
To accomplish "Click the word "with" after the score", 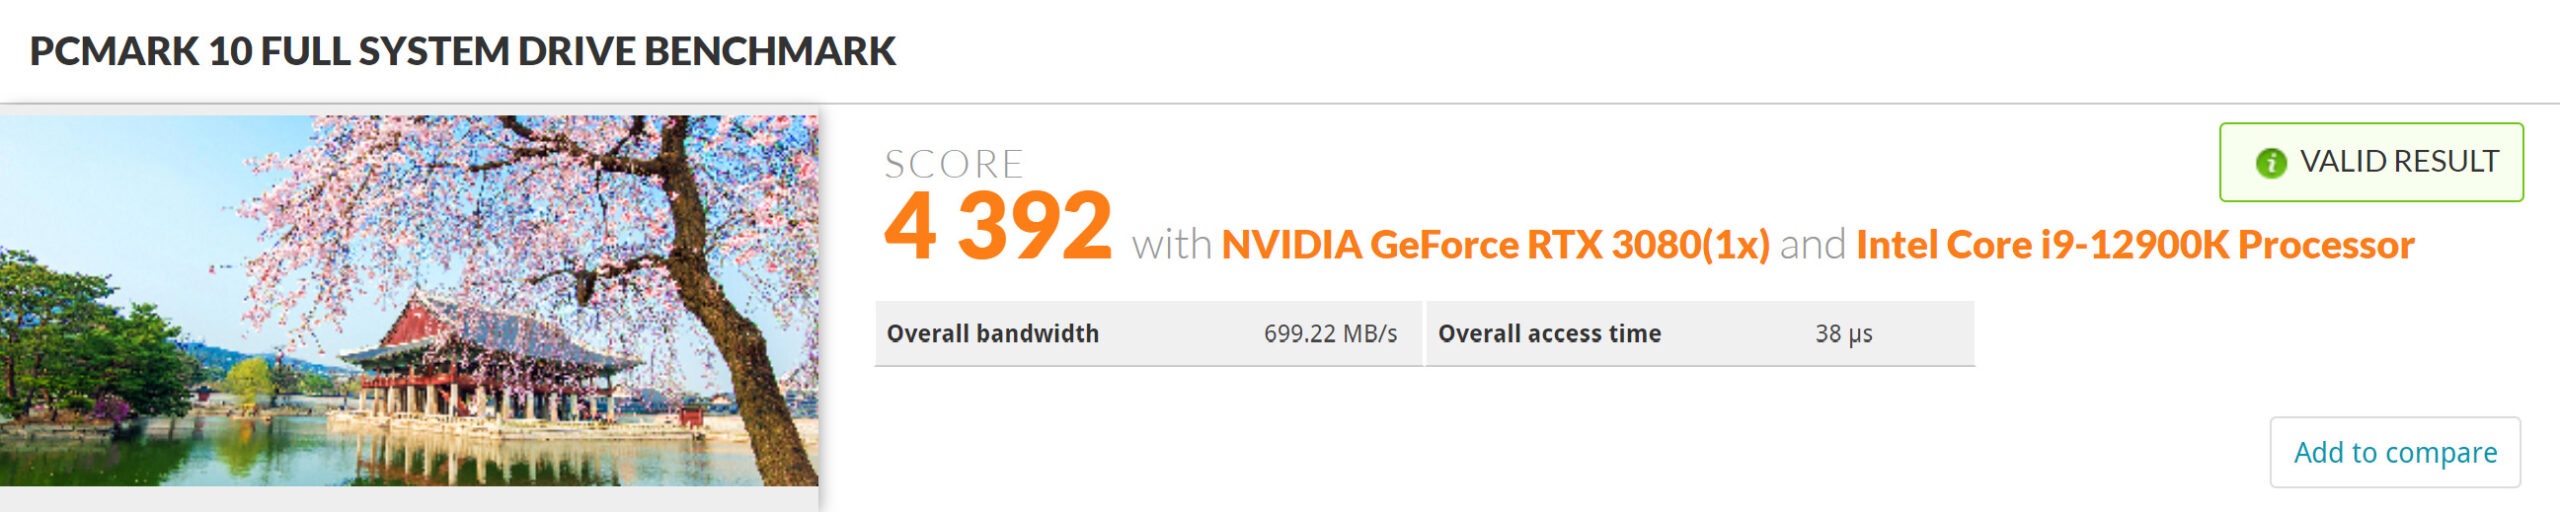I will pyautogui.click(x=1171, y=245).
